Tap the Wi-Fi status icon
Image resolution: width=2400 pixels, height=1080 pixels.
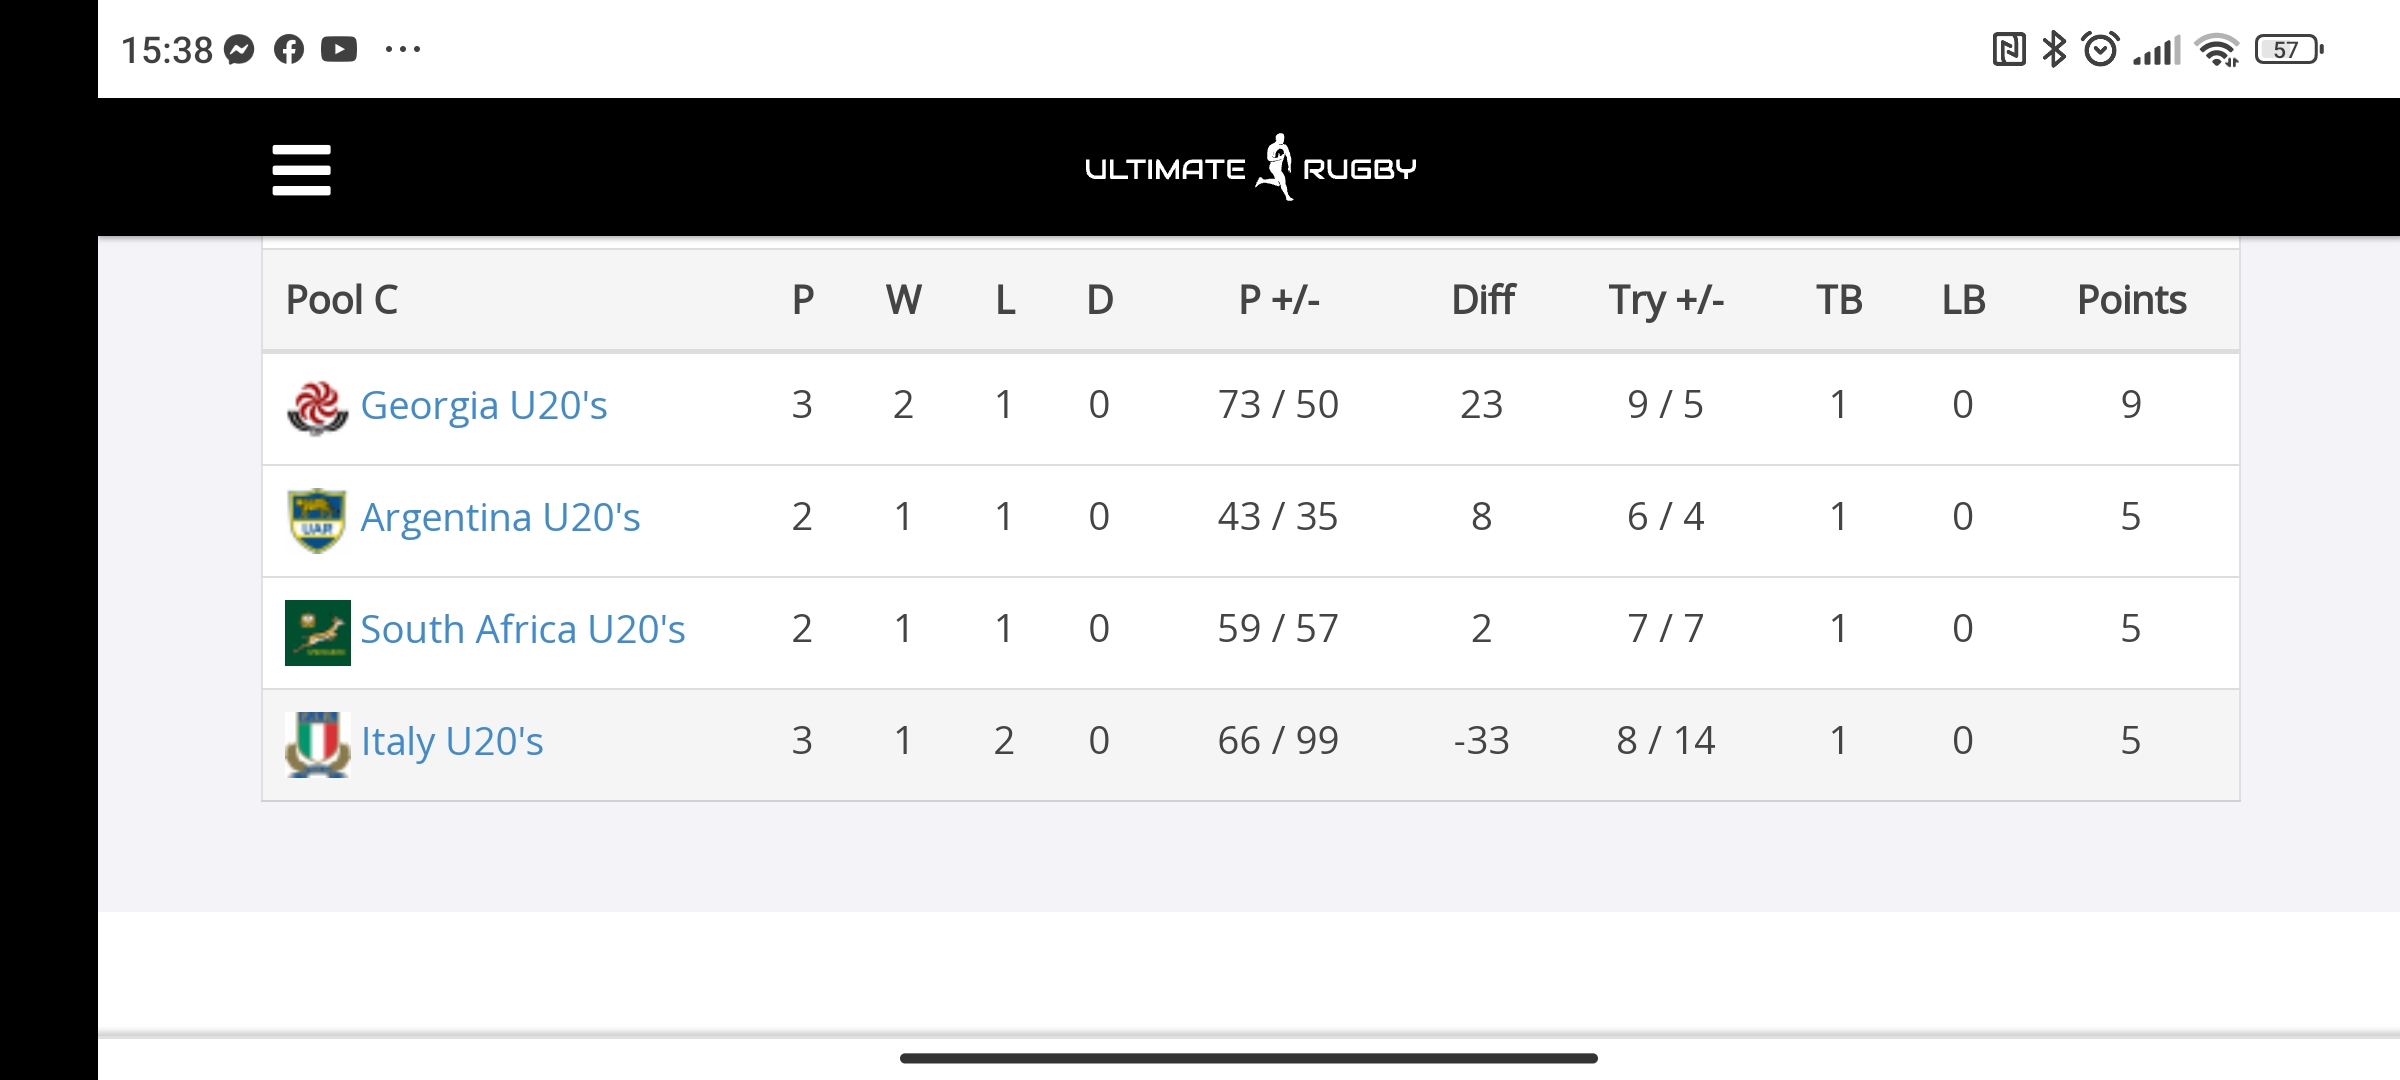(2216, 49)
